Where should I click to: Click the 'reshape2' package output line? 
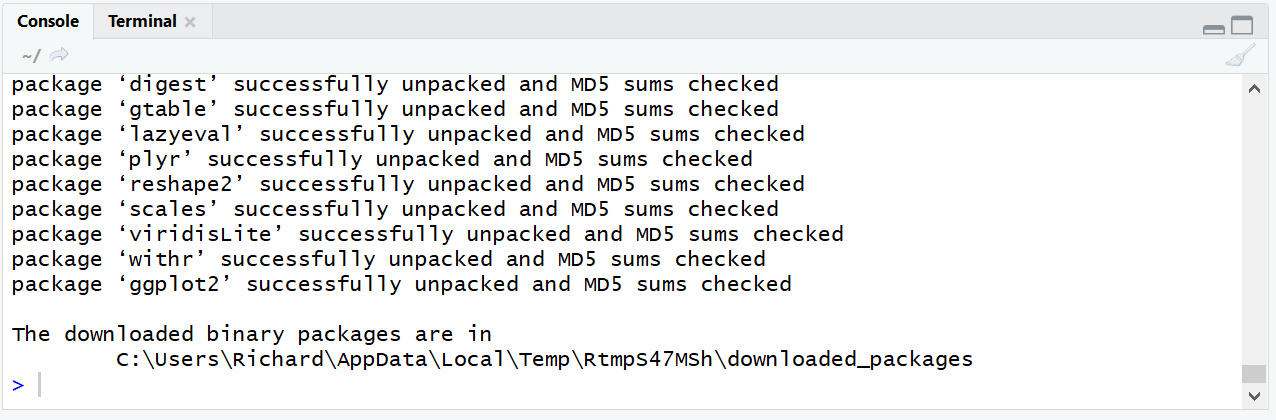tap(408, 184)
